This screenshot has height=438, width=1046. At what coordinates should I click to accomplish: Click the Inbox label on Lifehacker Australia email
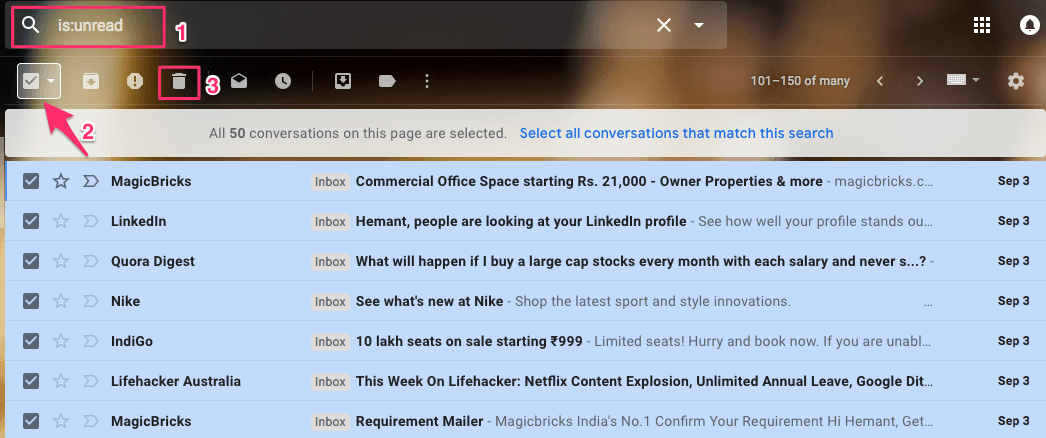[330, 381]
